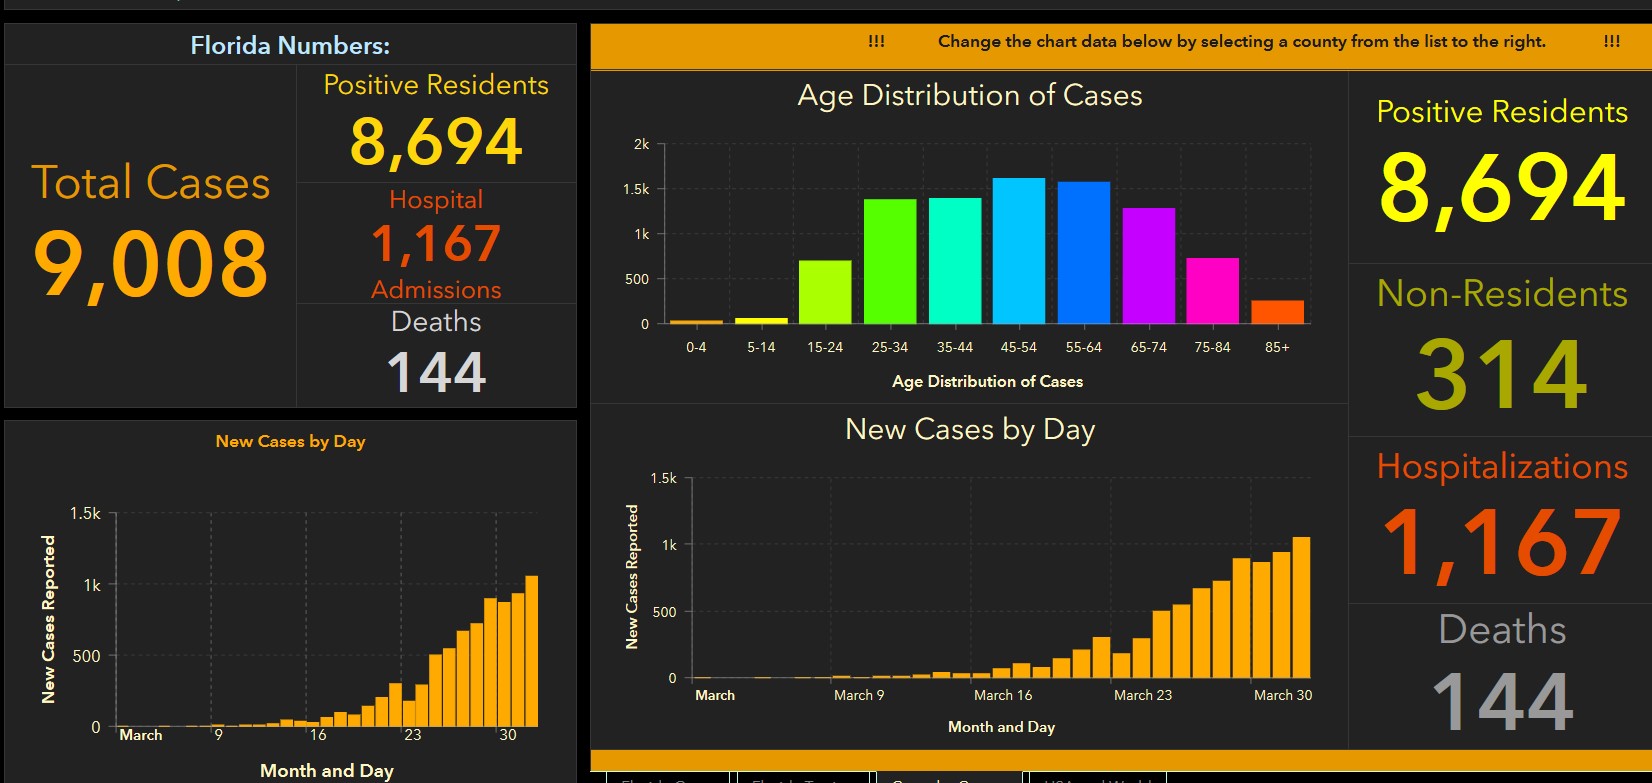Screen dimensions: 1652x783
Task: Click the 9,008 total cases value
Action: pos(151,264)
